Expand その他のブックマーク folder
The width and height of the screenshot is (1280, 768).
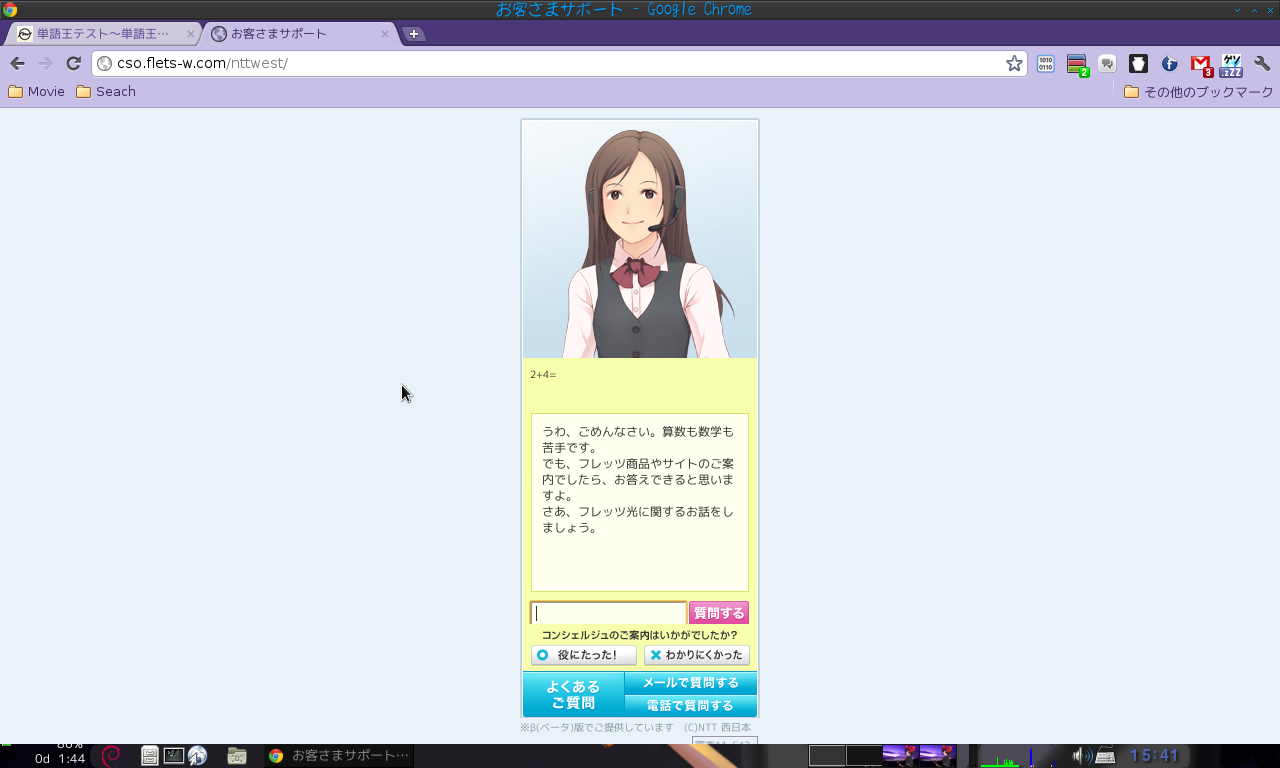[x=1198, y=92]
